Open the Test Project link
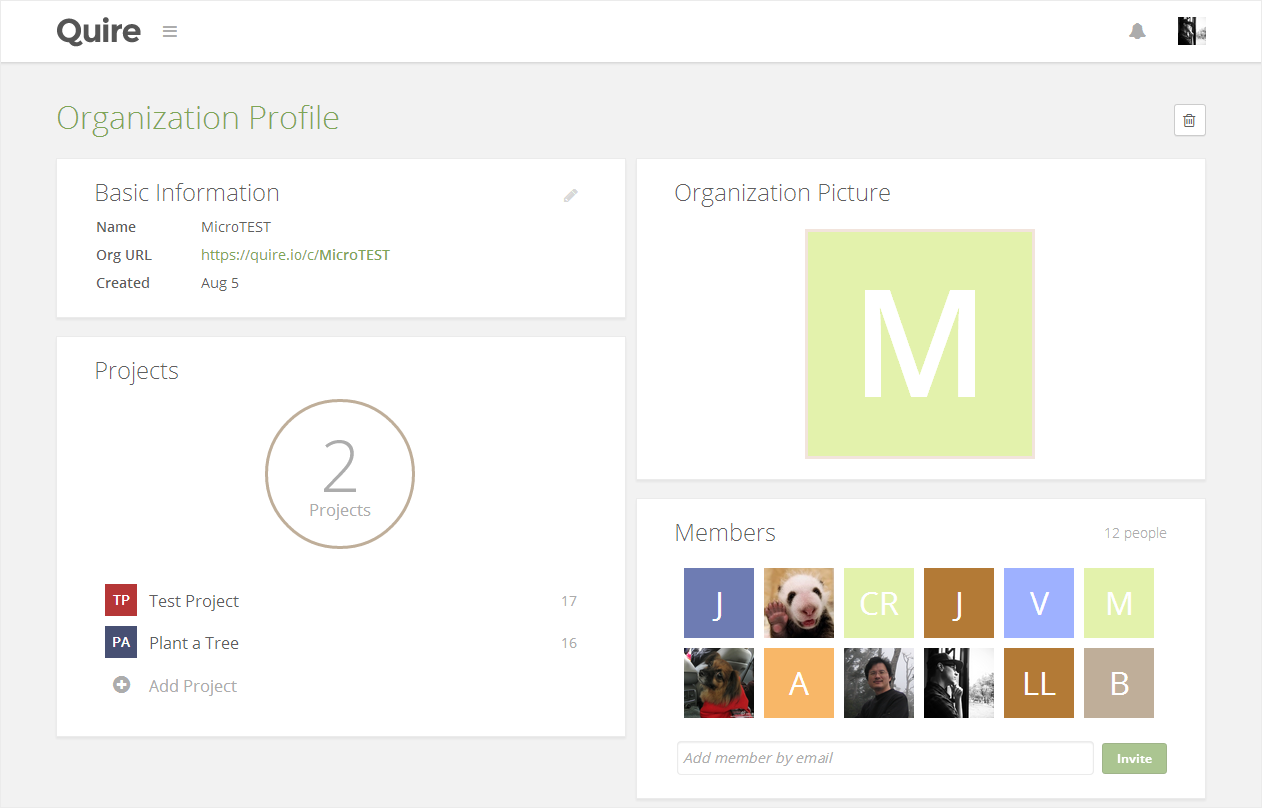This screenshot has width=1262, height=808. [194, 601]
